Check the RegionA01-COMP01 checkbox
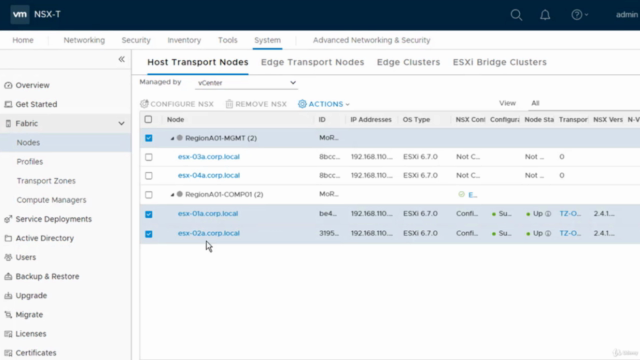 tap(149, 195)
